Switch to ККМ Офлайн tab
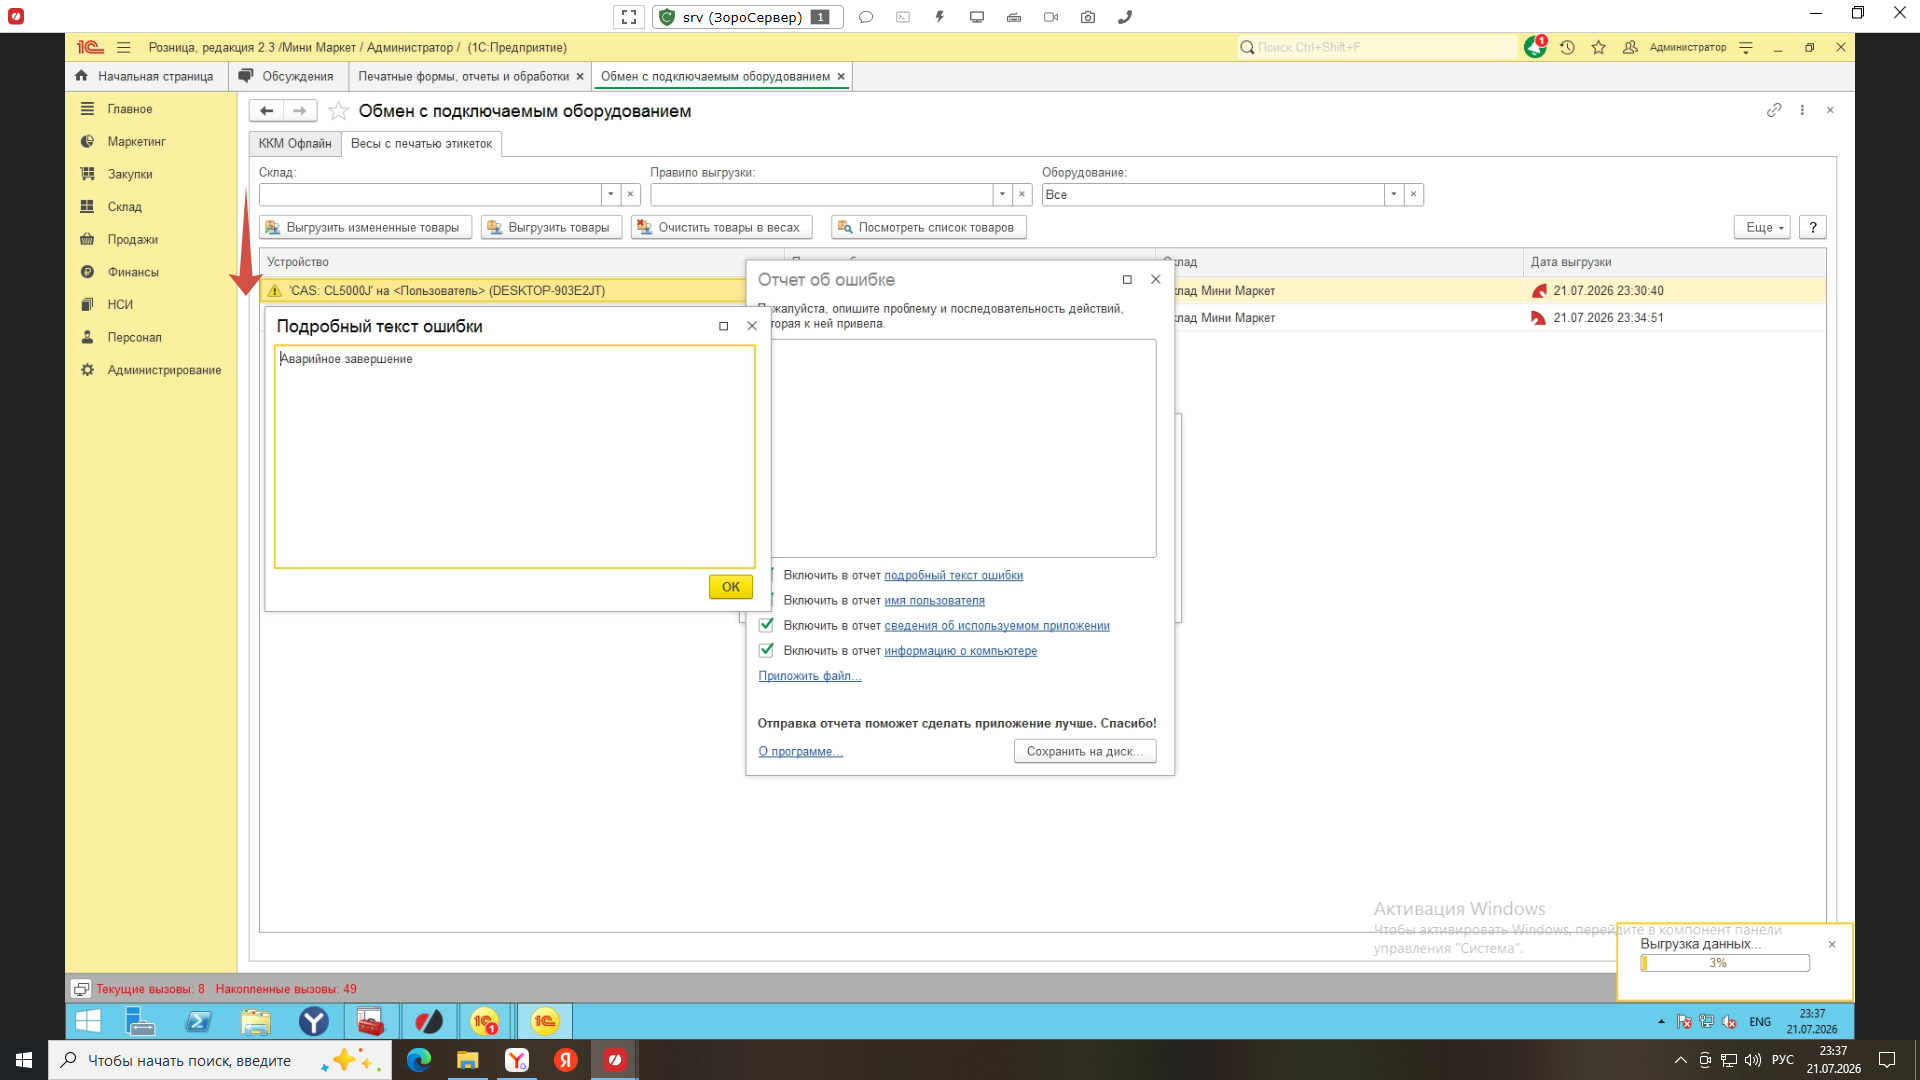 295,144
